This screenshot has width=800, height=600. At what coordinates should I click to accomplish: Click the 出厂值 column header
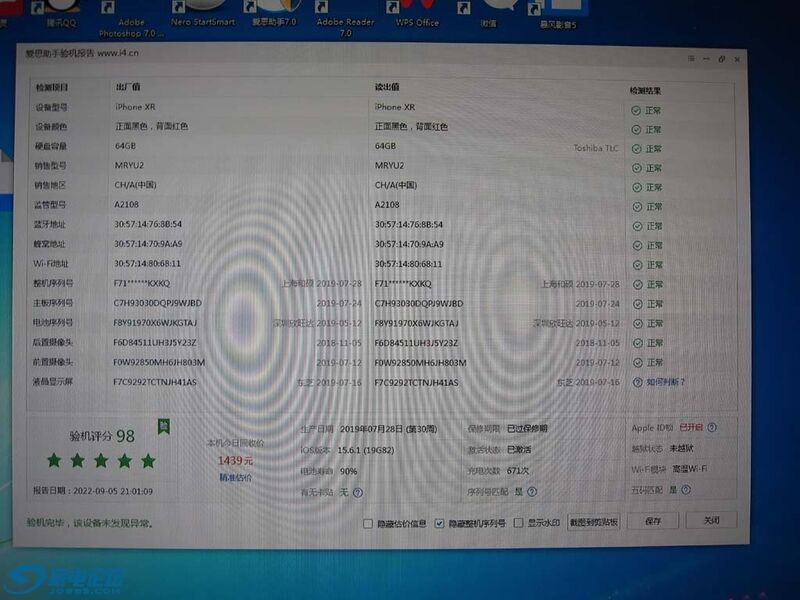point(128,87)
